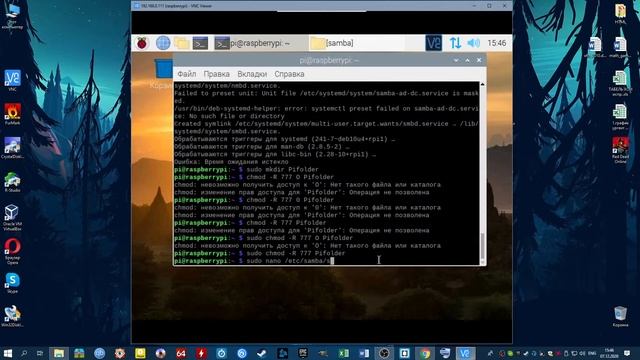Open This PC desktop icon
Image resolution: width=640 pixels, height=360 pixels.
12,16
